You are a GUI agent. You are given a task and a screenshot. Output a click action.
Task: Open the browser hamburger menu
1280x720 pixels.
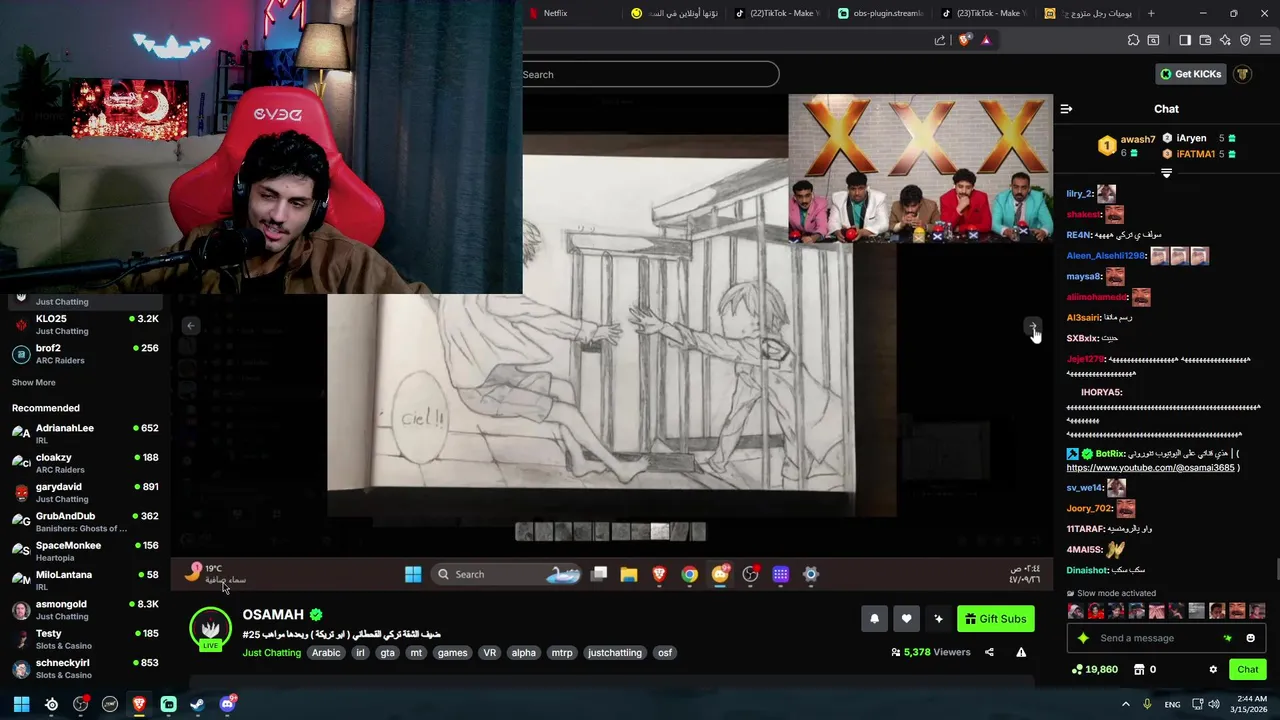1266,40
